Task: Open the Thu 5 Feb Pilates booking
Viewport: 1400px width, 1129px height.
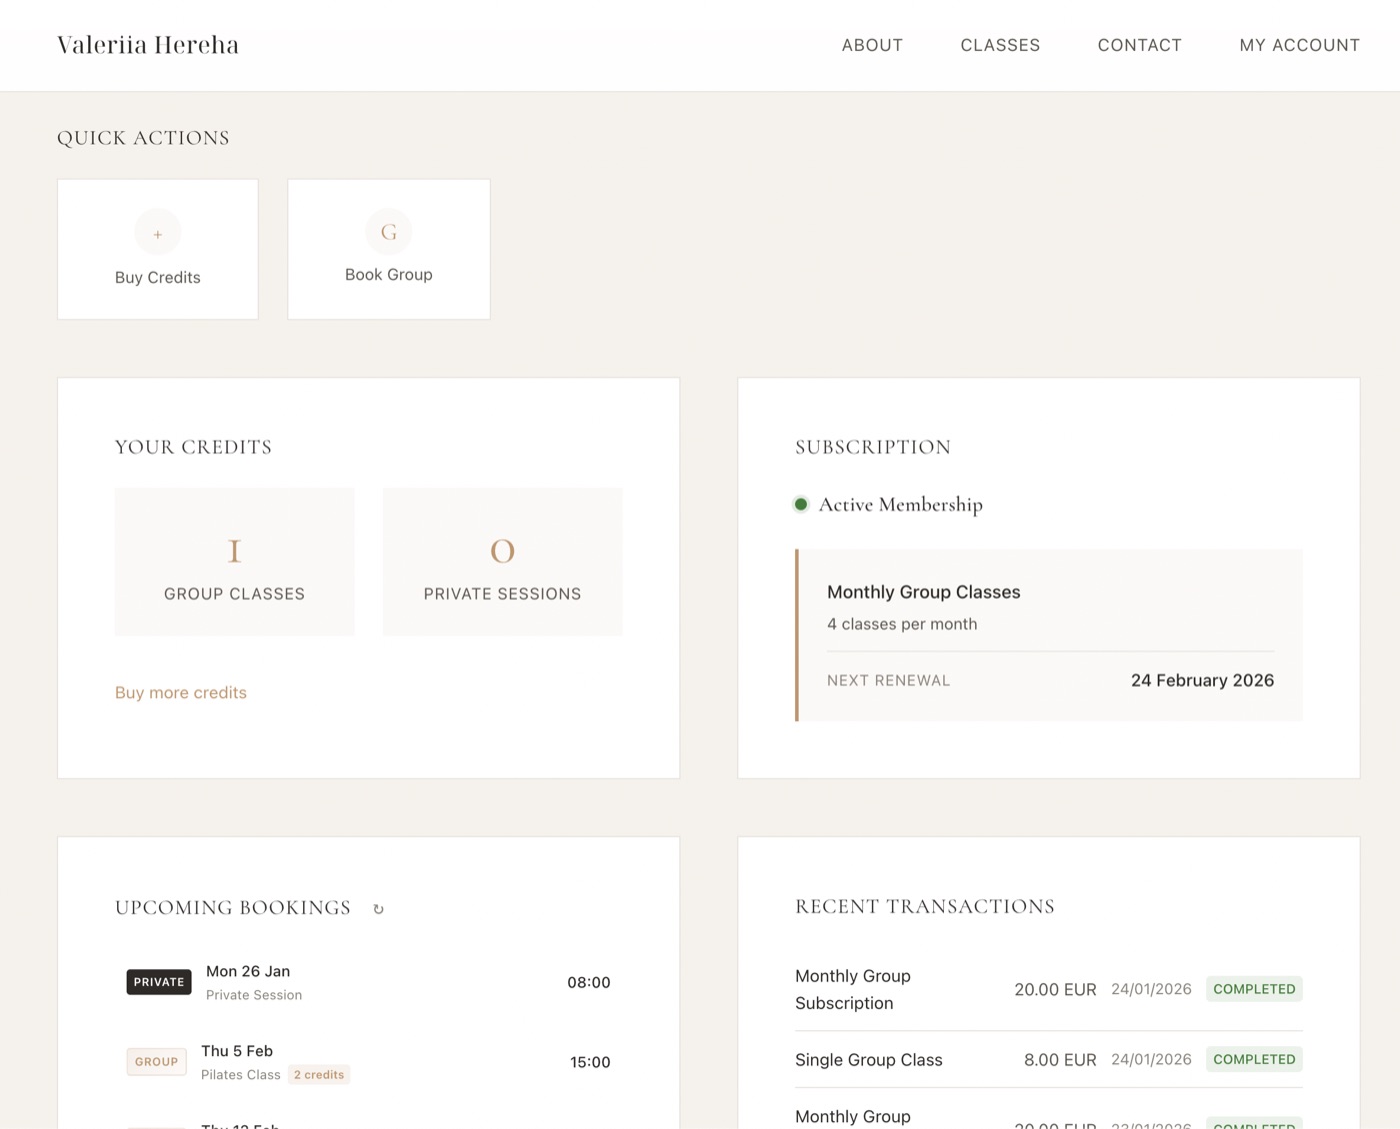Action: (368, 1062)
